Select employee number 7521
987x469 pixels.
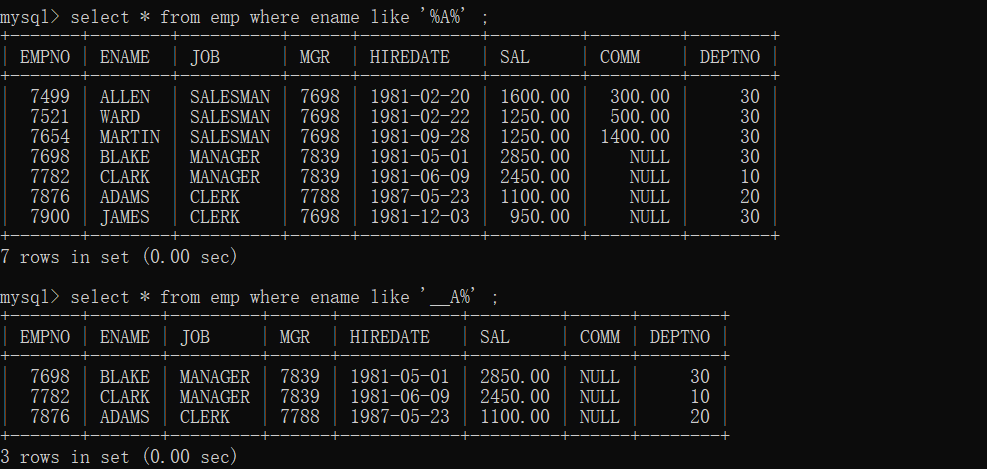point(50,117)
